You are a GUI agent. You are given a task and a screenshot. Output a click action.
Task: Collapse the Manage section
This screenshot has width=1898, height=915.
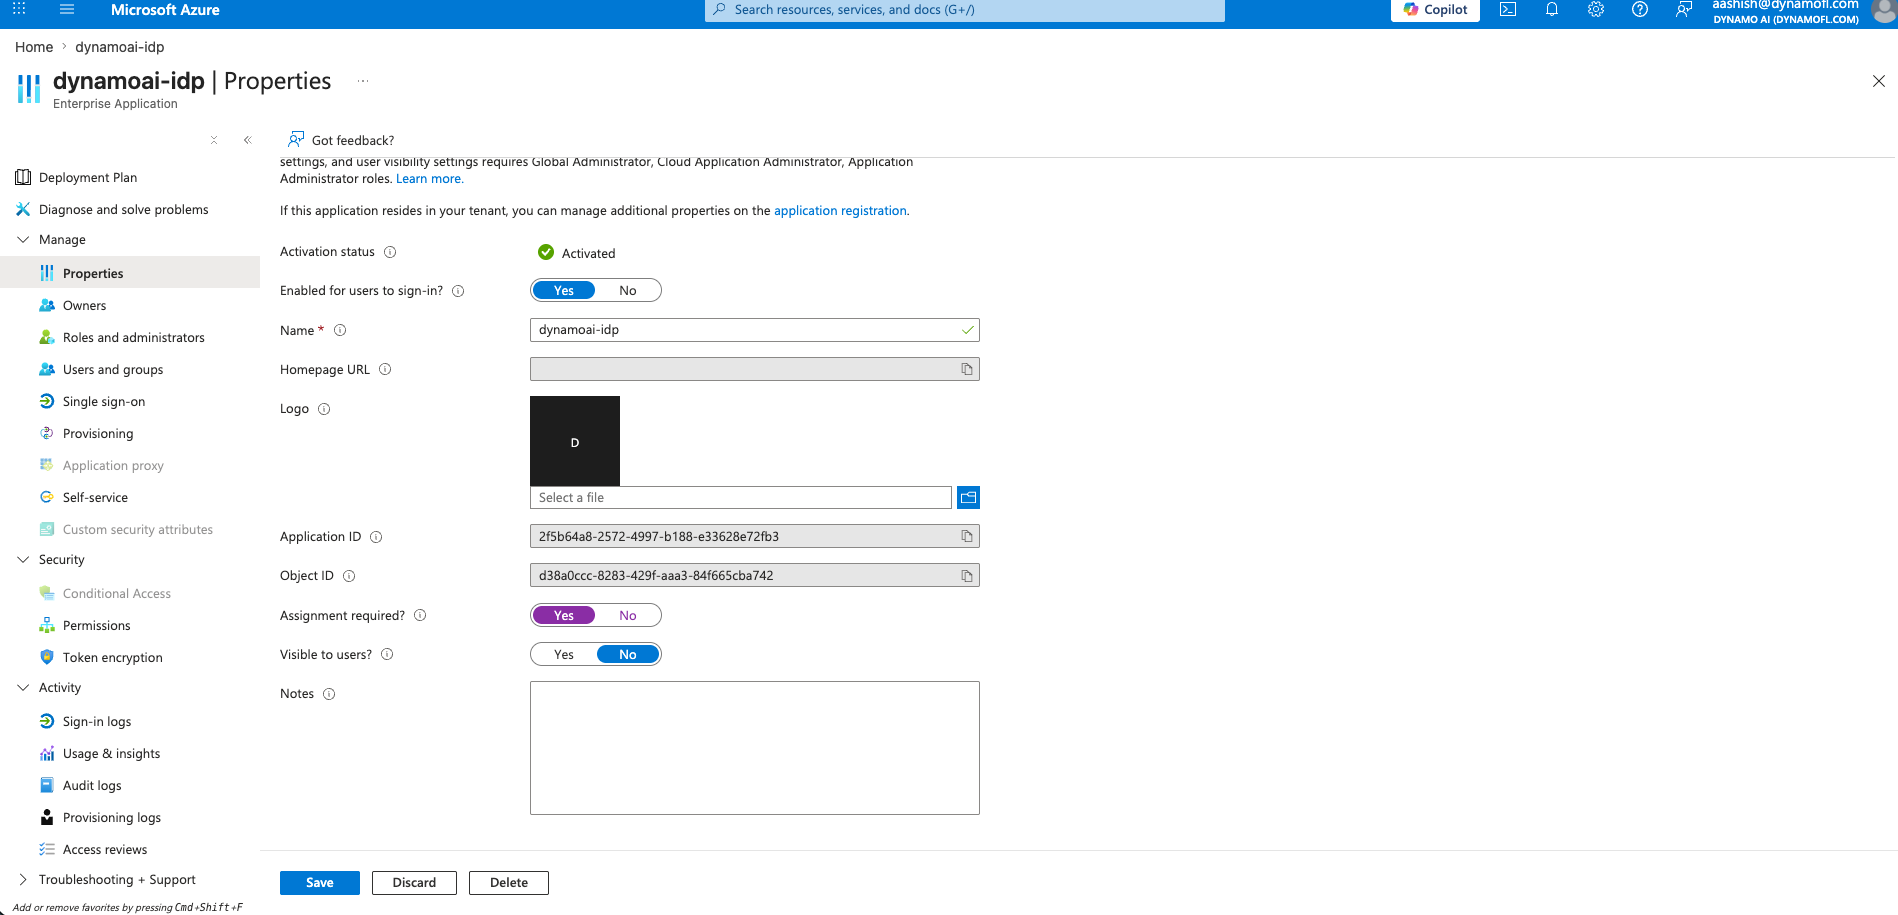tap(23, 240)
